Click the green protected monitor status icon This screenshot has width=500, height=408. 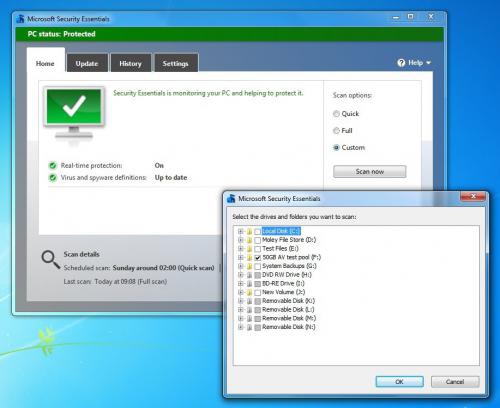pos(74,113)
